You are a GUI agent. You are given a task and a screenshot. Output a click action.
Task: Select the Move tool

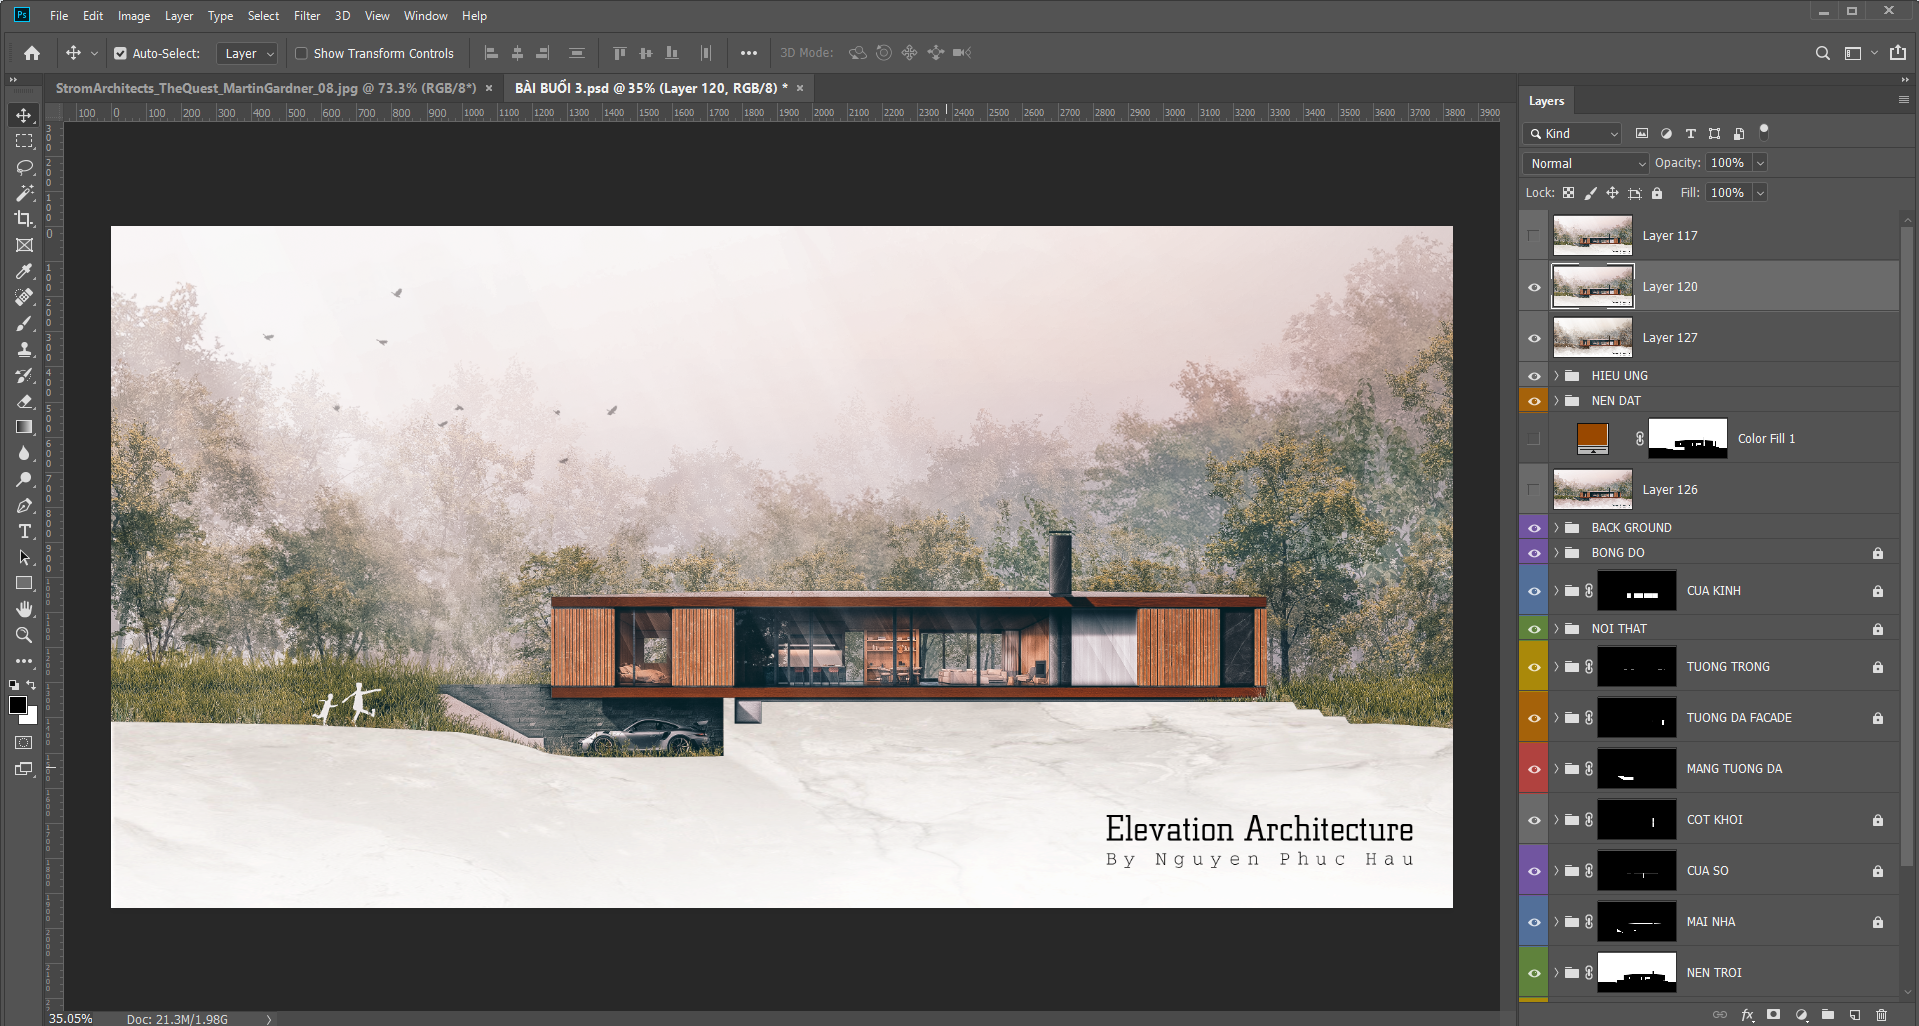point(25,115)
